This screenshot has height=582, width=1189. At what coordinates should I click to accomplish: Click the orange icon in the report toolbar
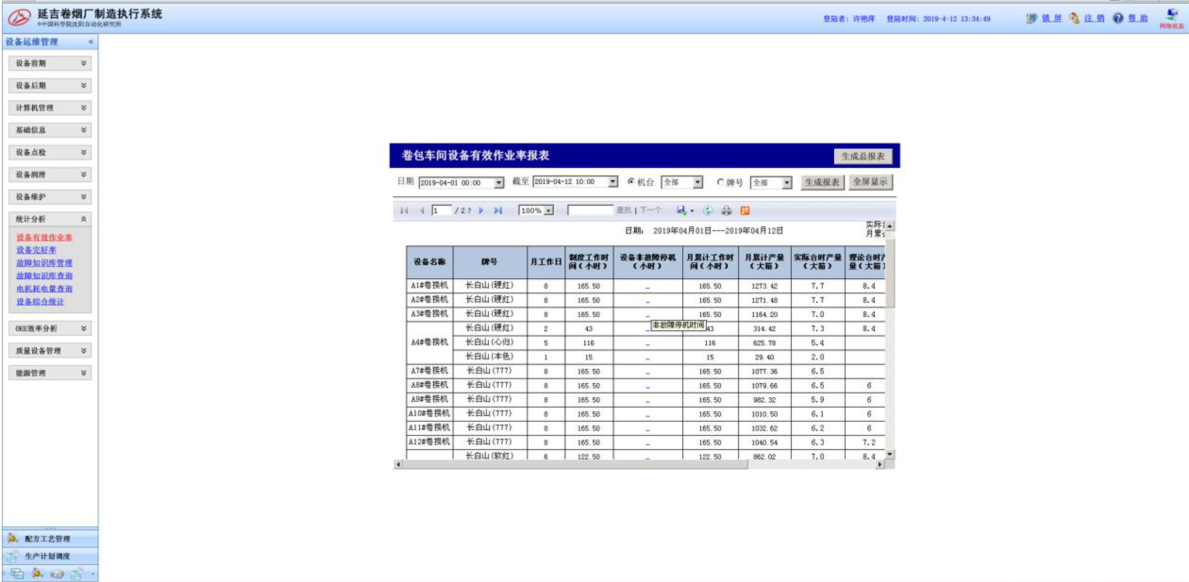click(x=745, y=211)
